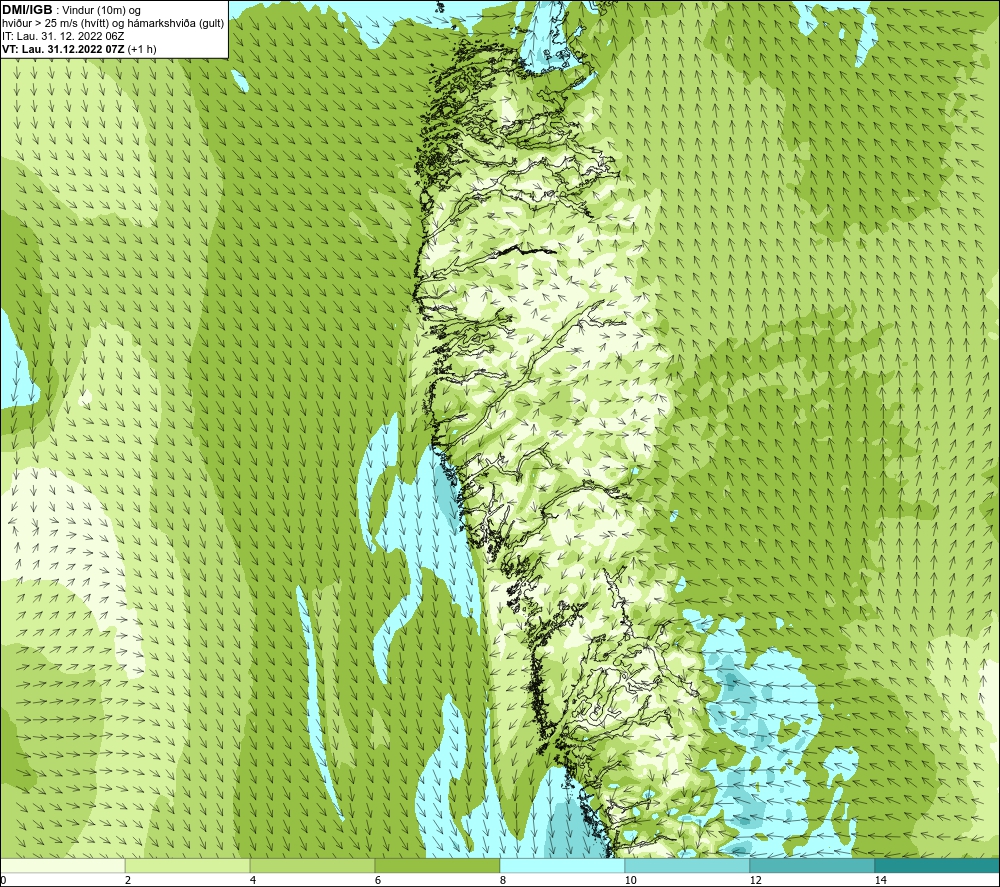Click the legend scale label 2
The image size is (1000, 887).
coord(128,881)
